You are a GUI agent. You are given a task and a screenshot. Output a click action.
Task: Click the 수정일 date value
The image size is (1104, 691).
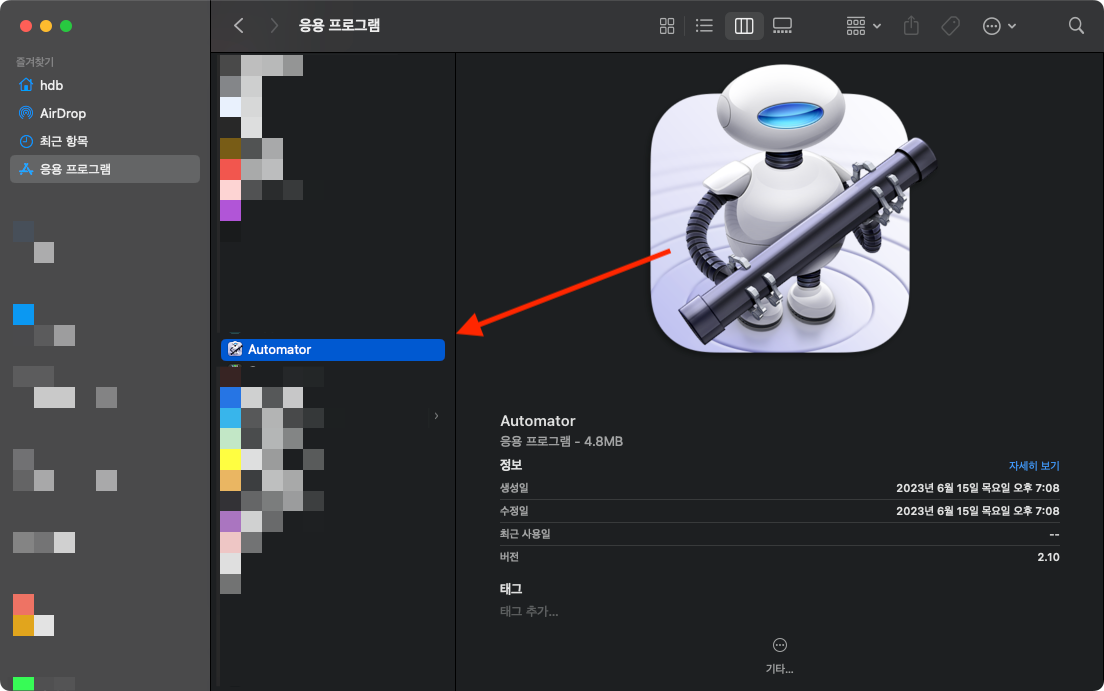pos(977,511)
